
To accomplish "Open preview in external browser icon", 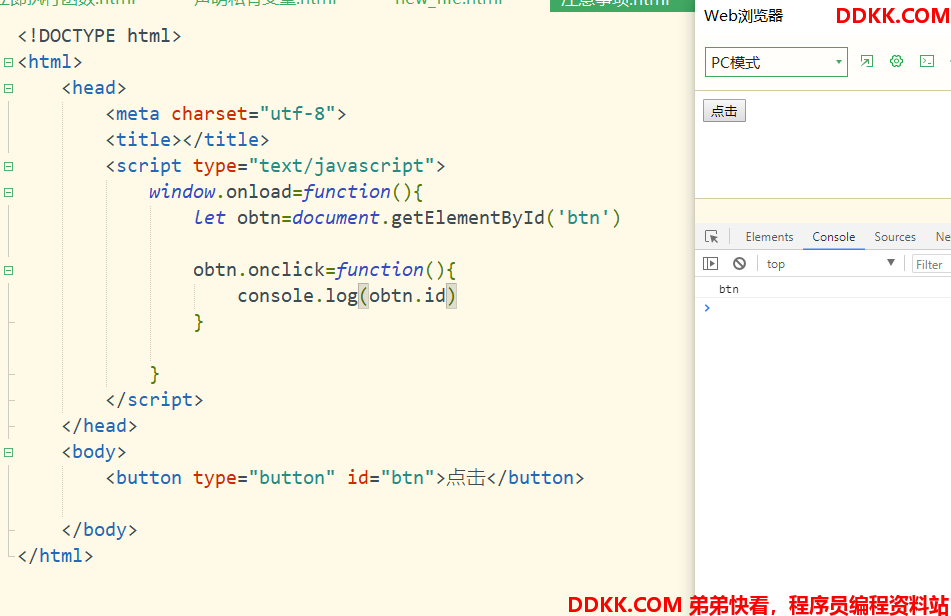I will tap(867, 61).
